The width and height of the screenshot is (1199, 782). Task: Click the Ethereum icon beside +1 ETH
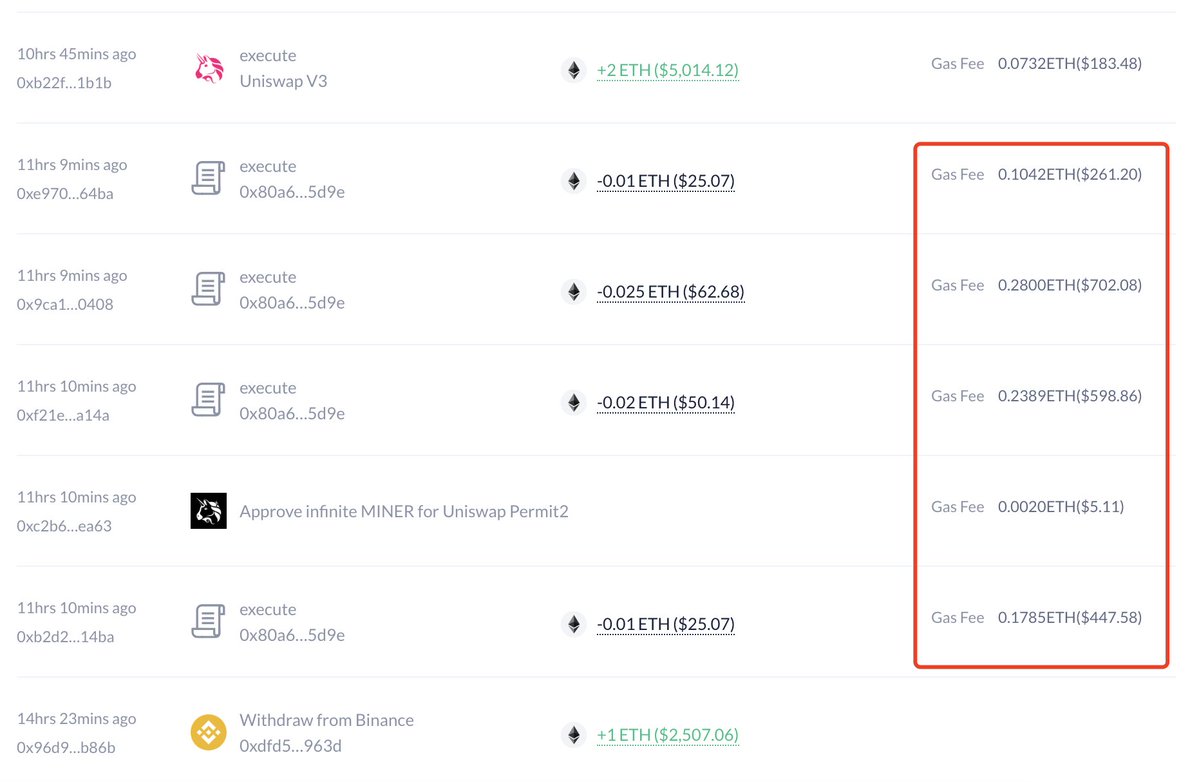(573, 735)
